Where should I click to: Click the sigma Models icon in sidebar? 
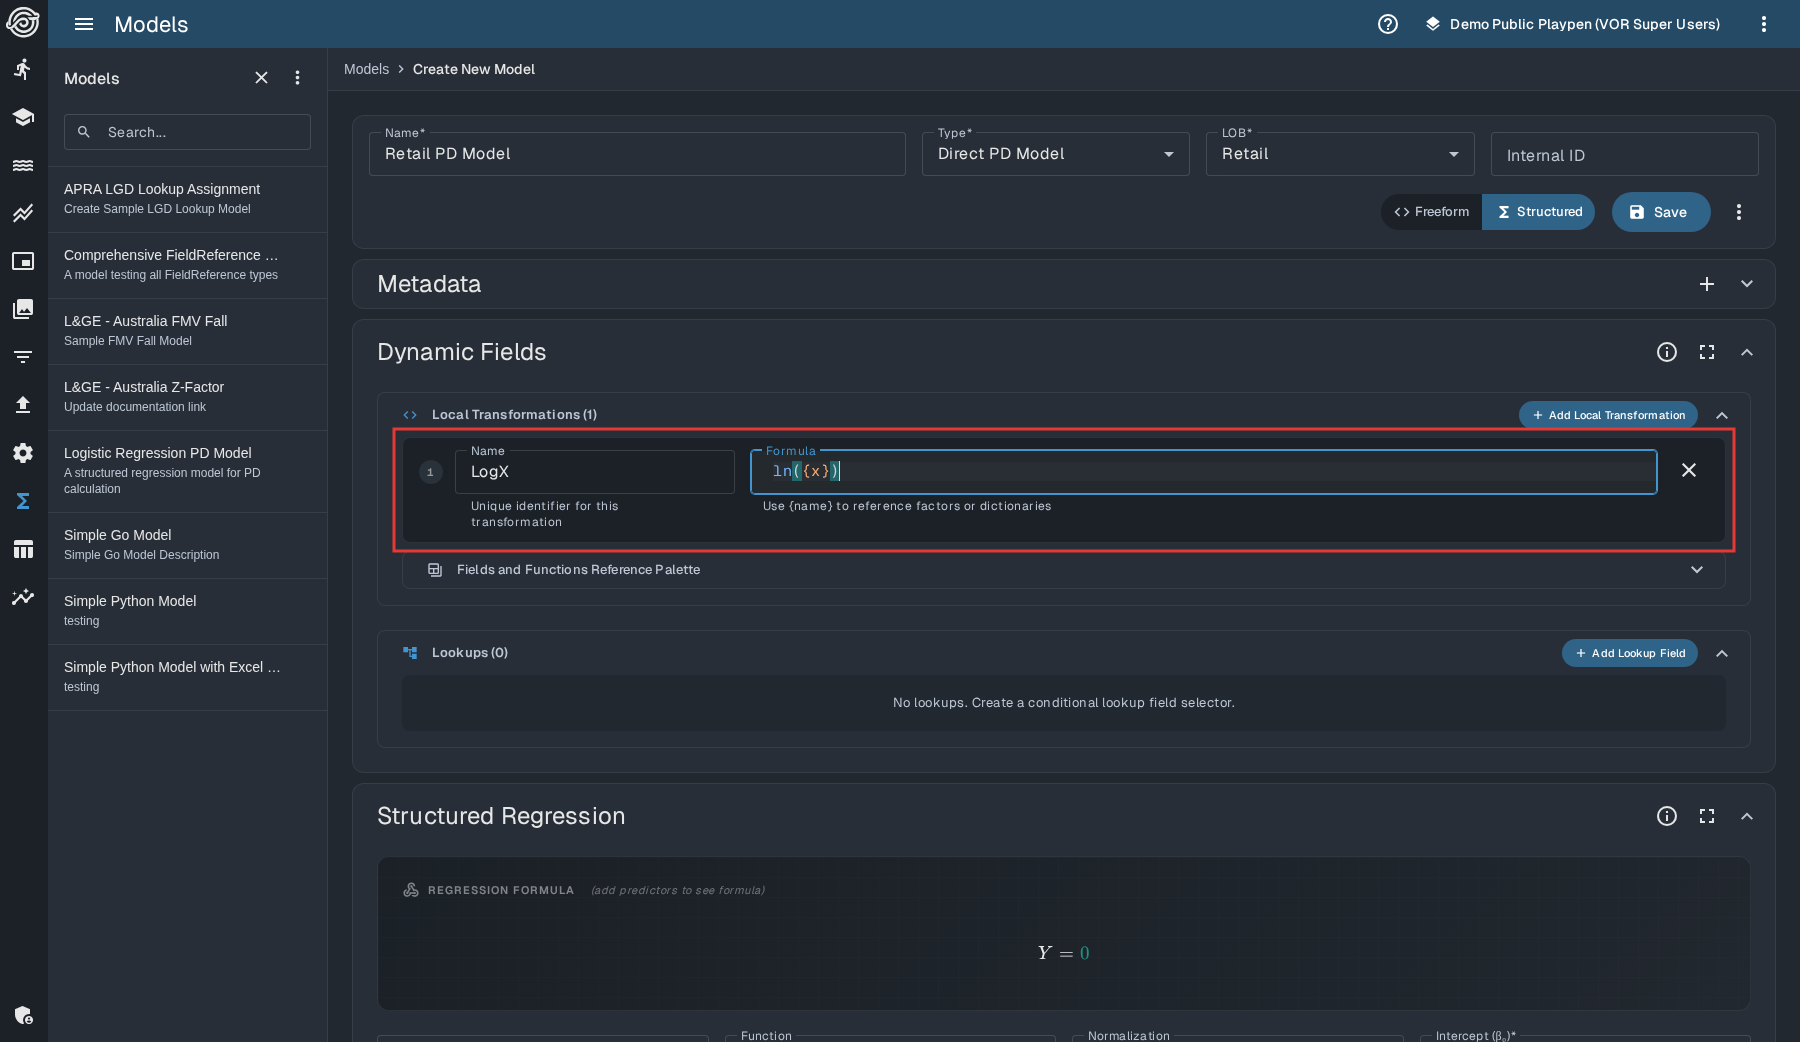23,501
